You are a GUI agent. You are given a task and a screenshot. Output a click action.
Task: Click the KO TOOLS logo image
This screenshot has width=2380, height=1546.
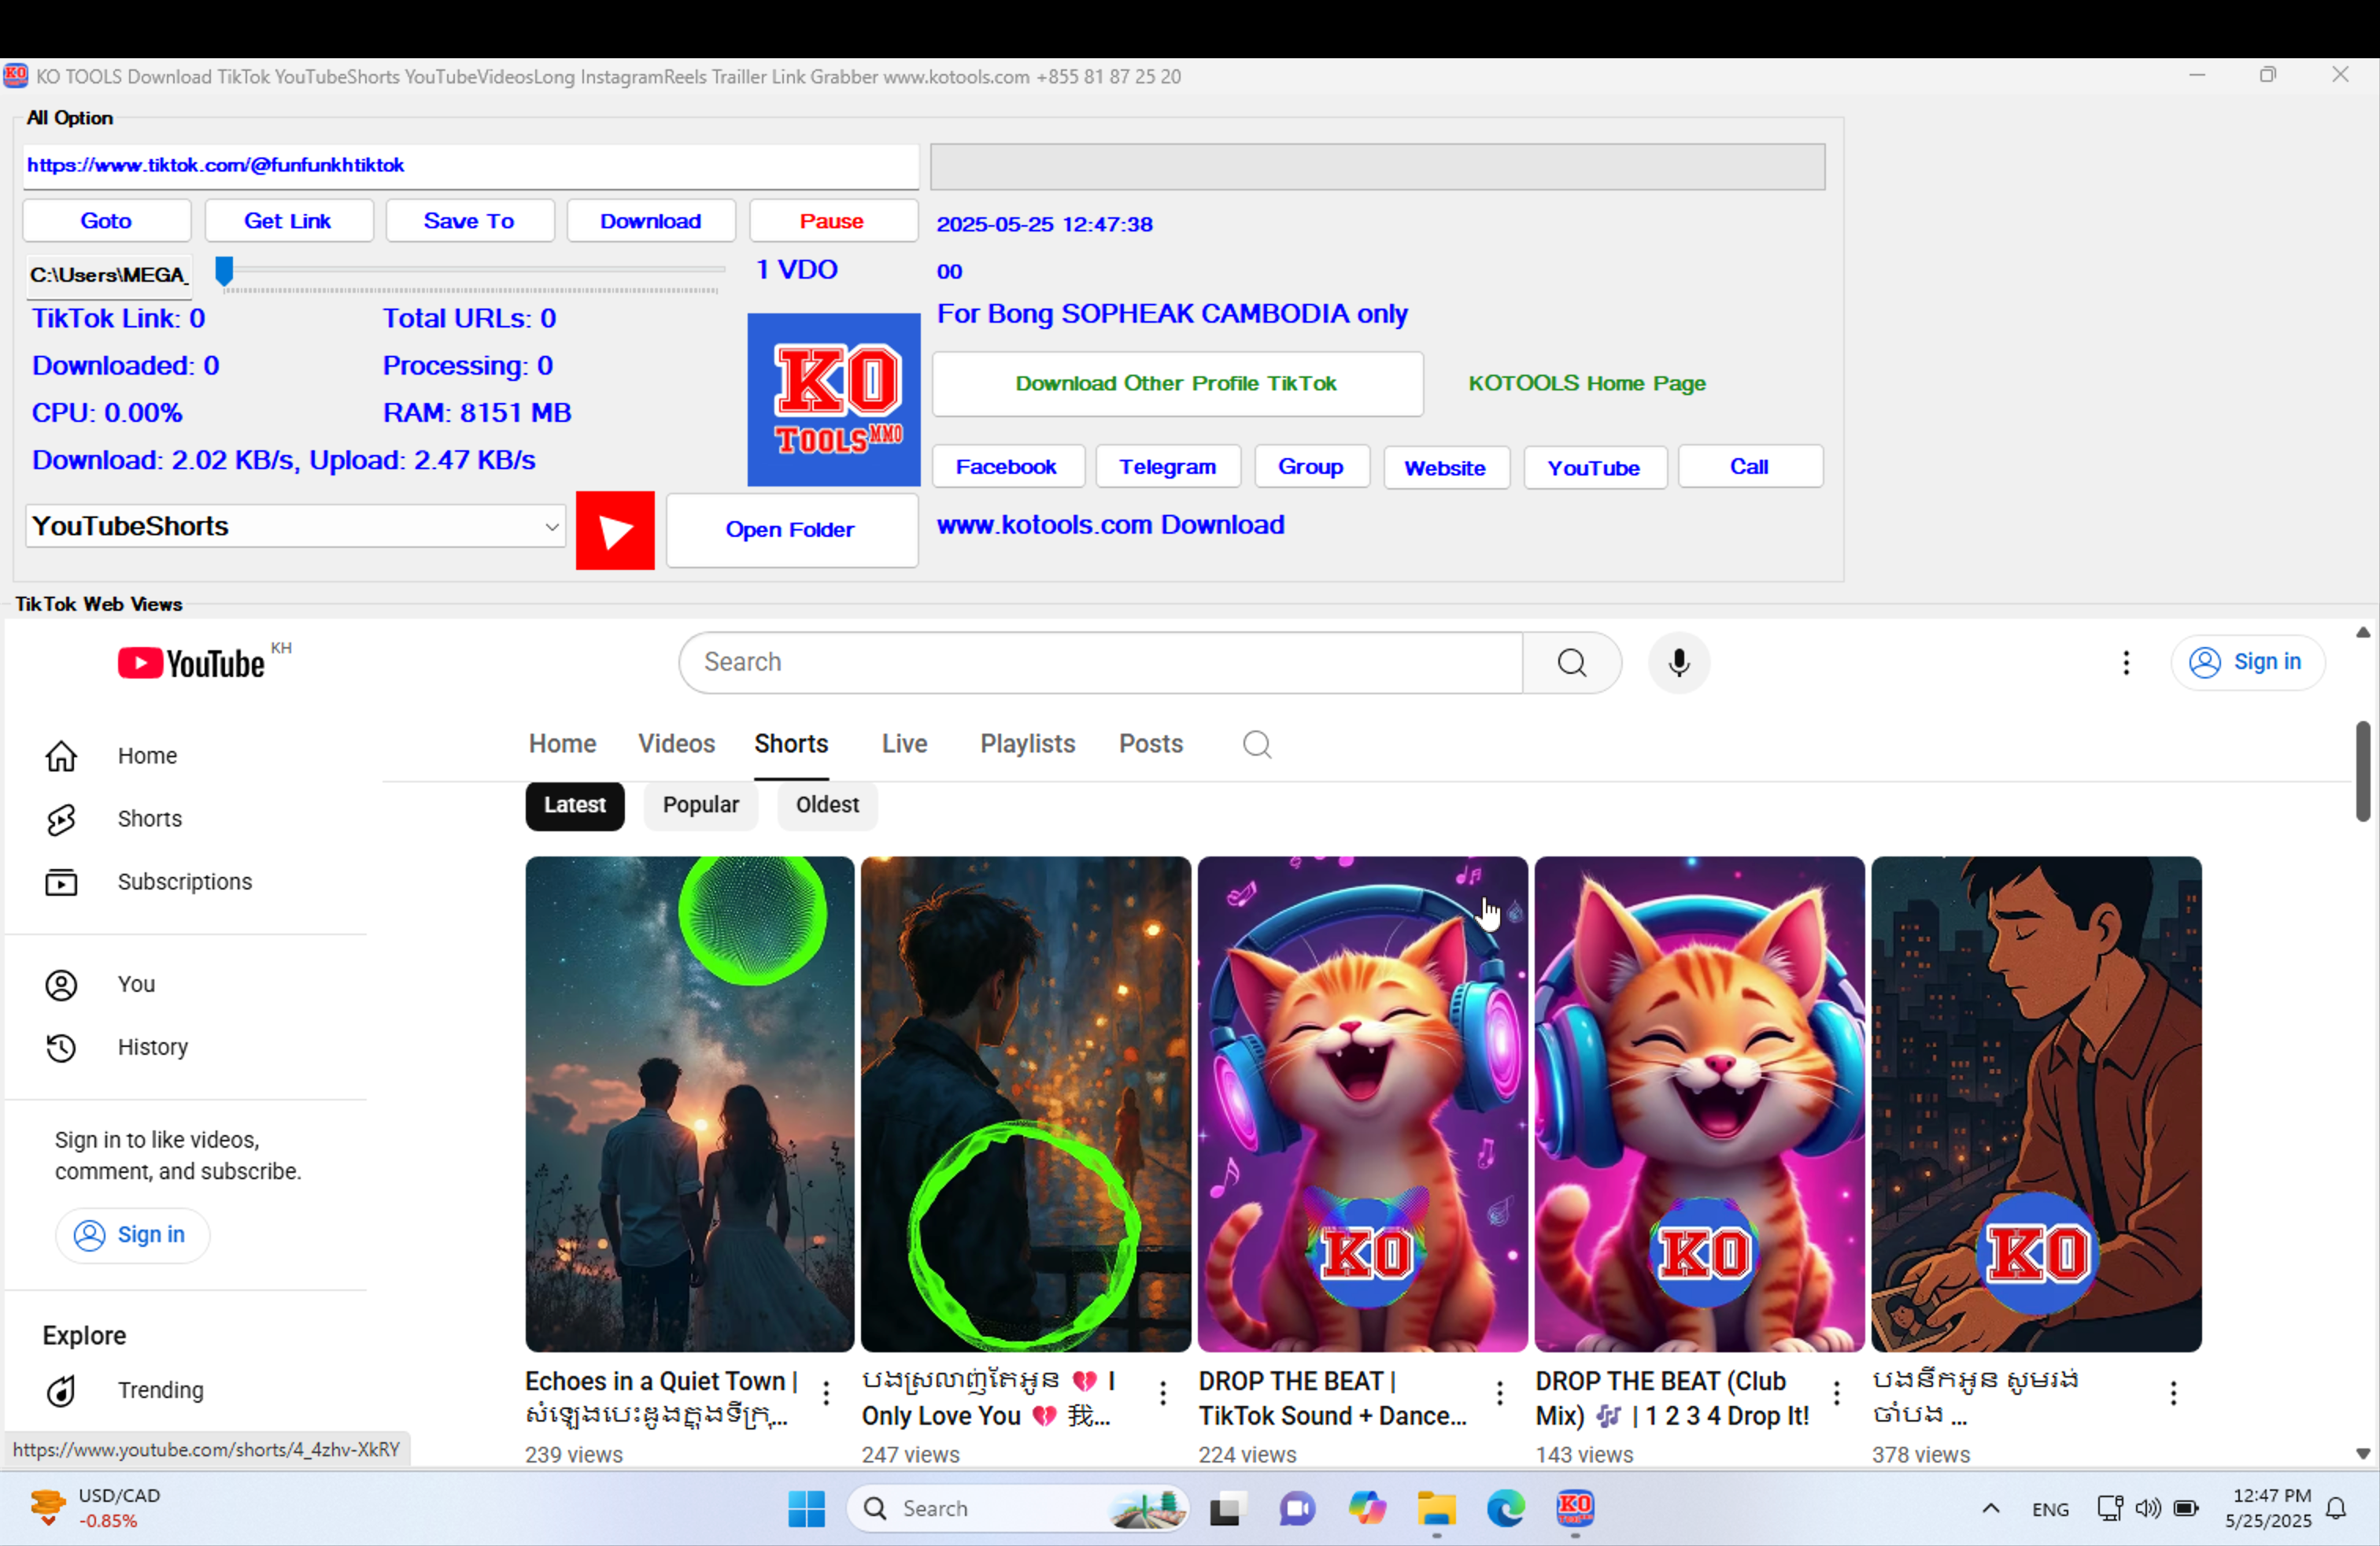coord(834,399)
